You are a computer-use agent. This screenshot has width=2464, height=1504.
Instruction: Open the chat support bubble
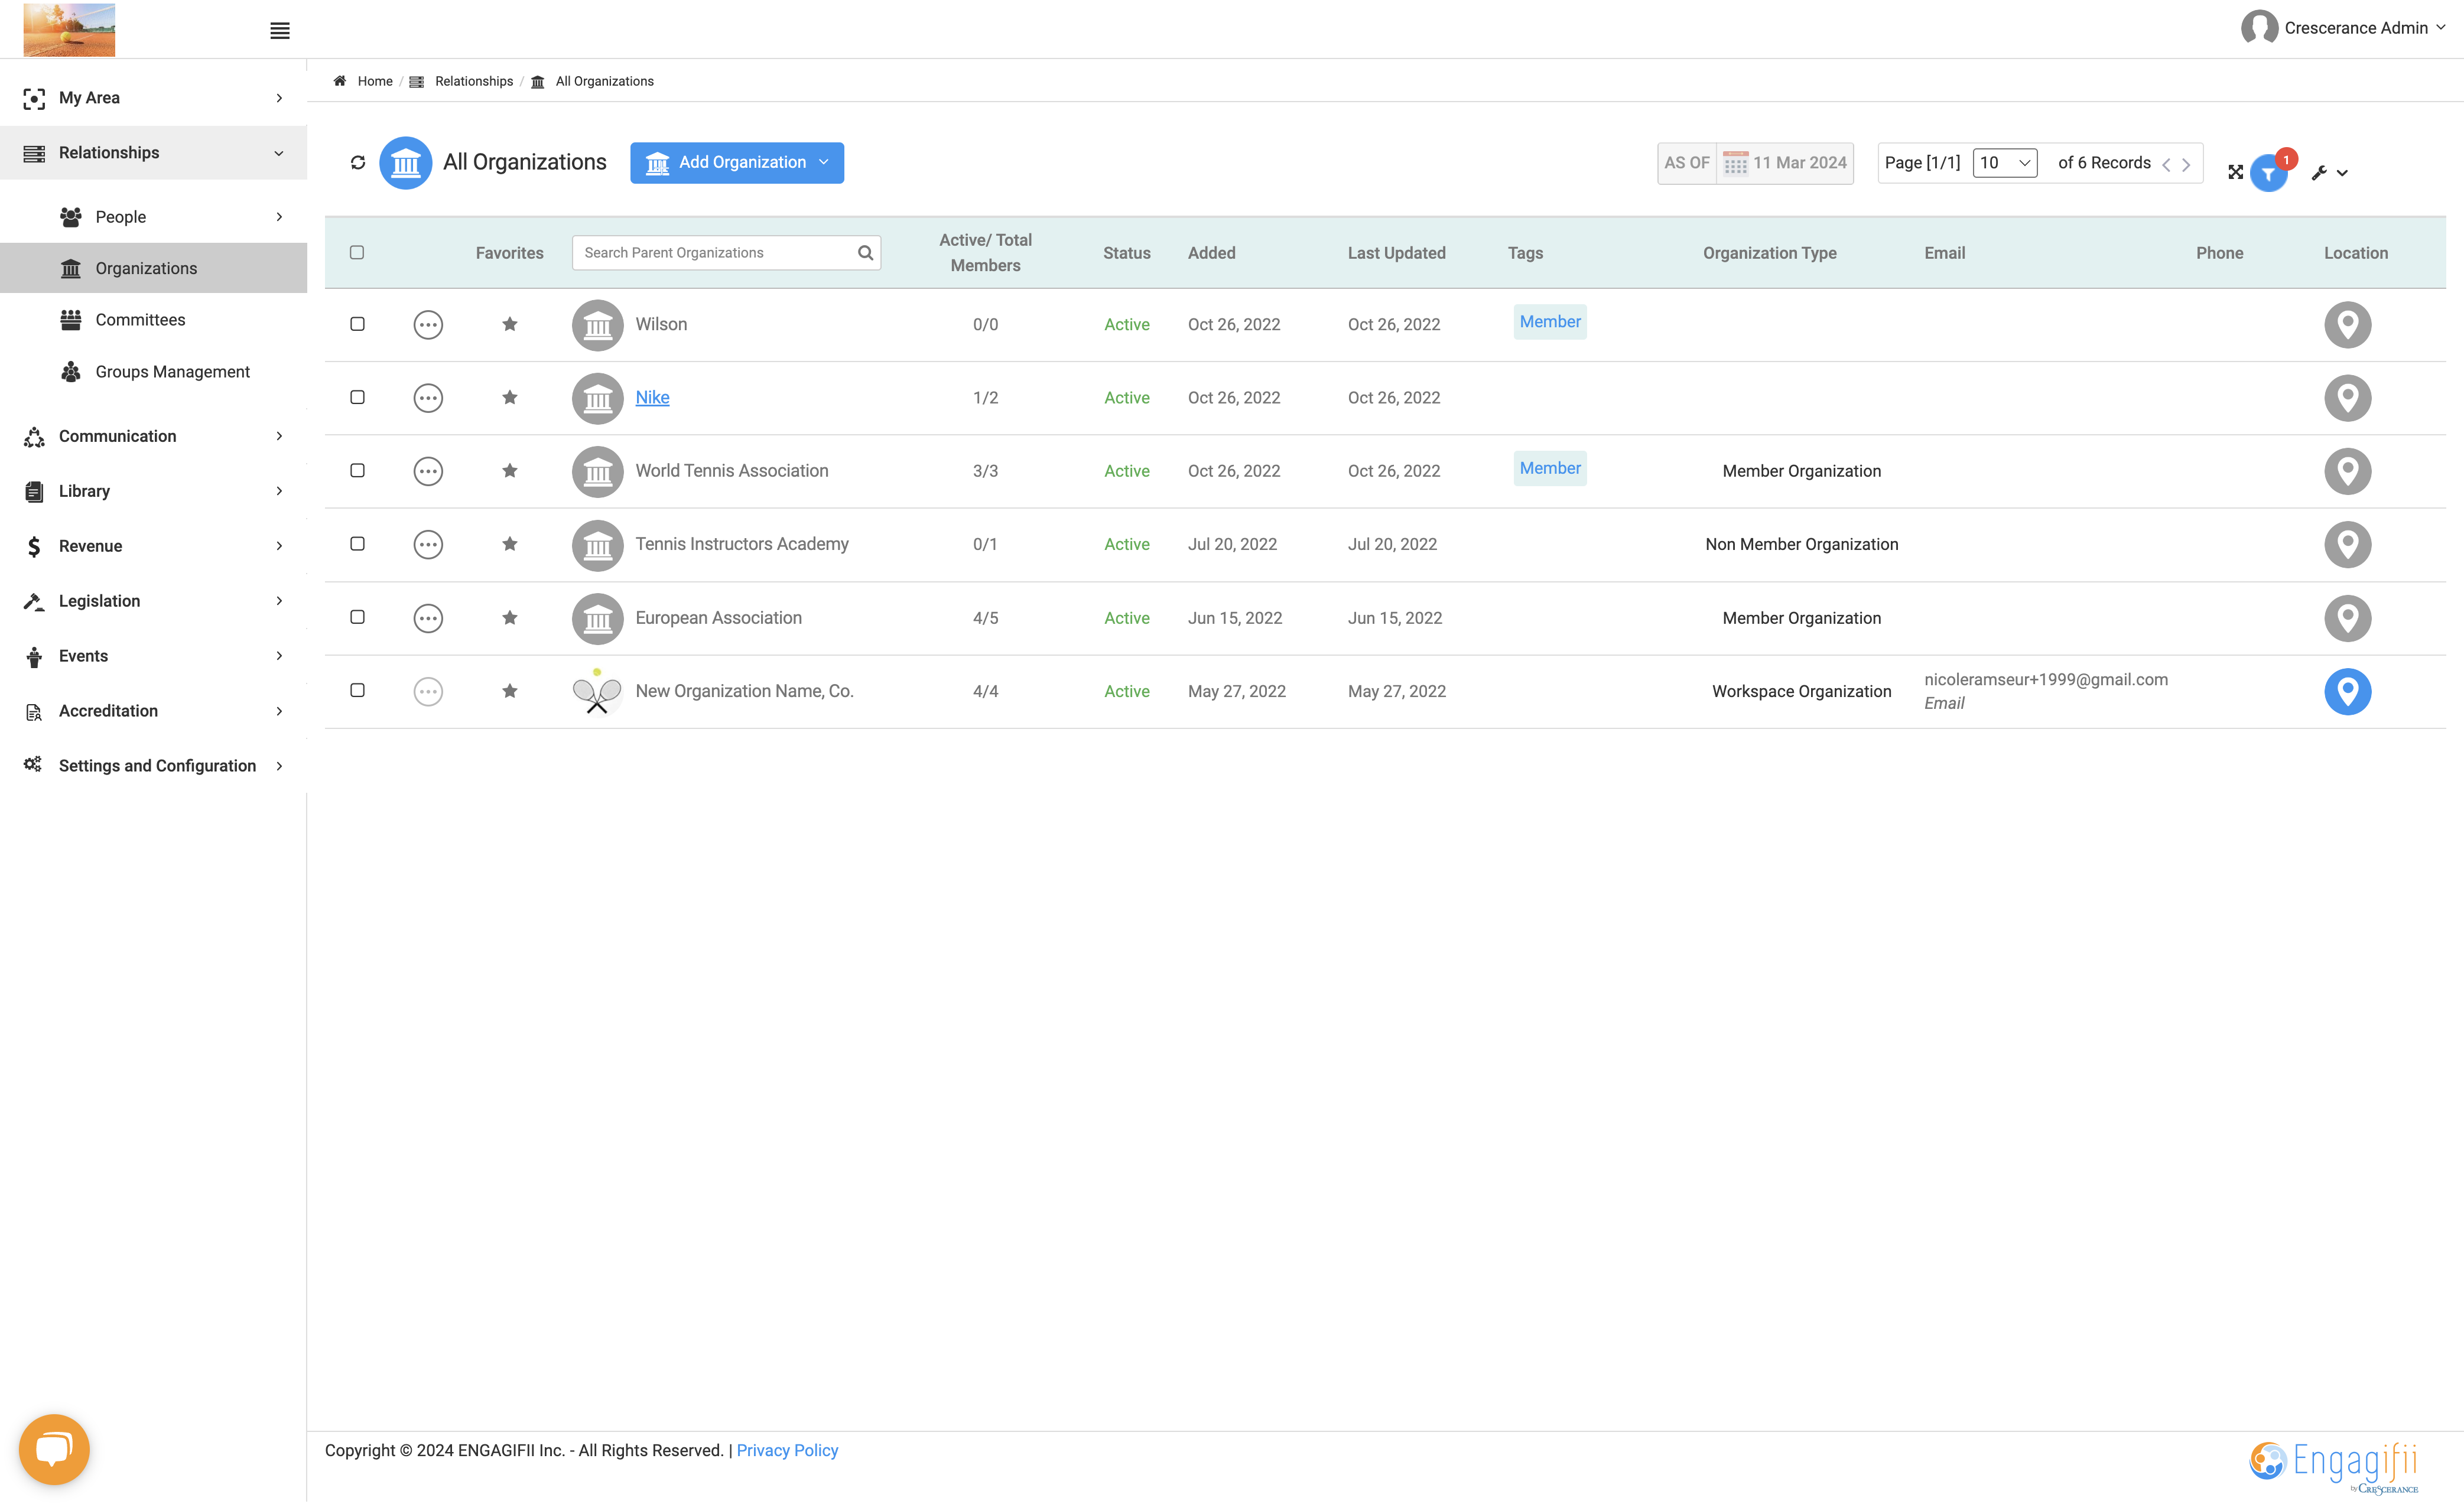[54, 1449]
